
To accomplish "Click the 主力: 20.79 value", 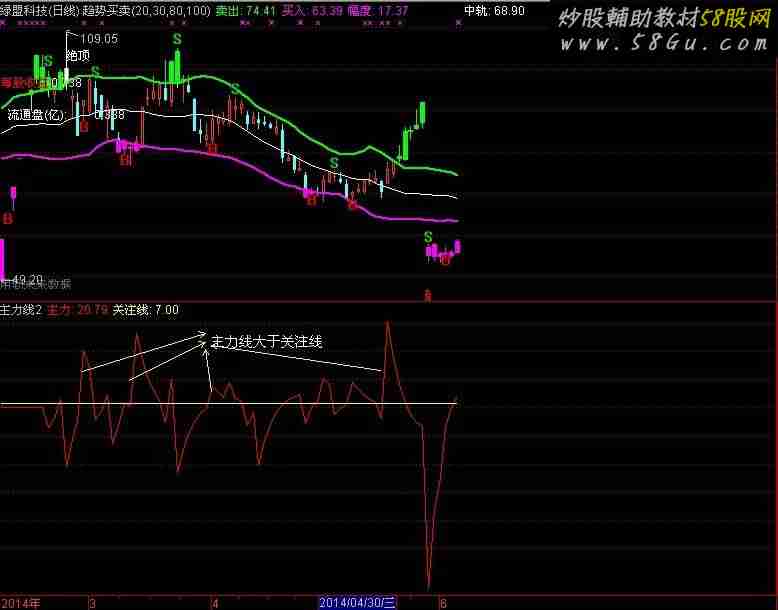I will [x=77, y=310].
